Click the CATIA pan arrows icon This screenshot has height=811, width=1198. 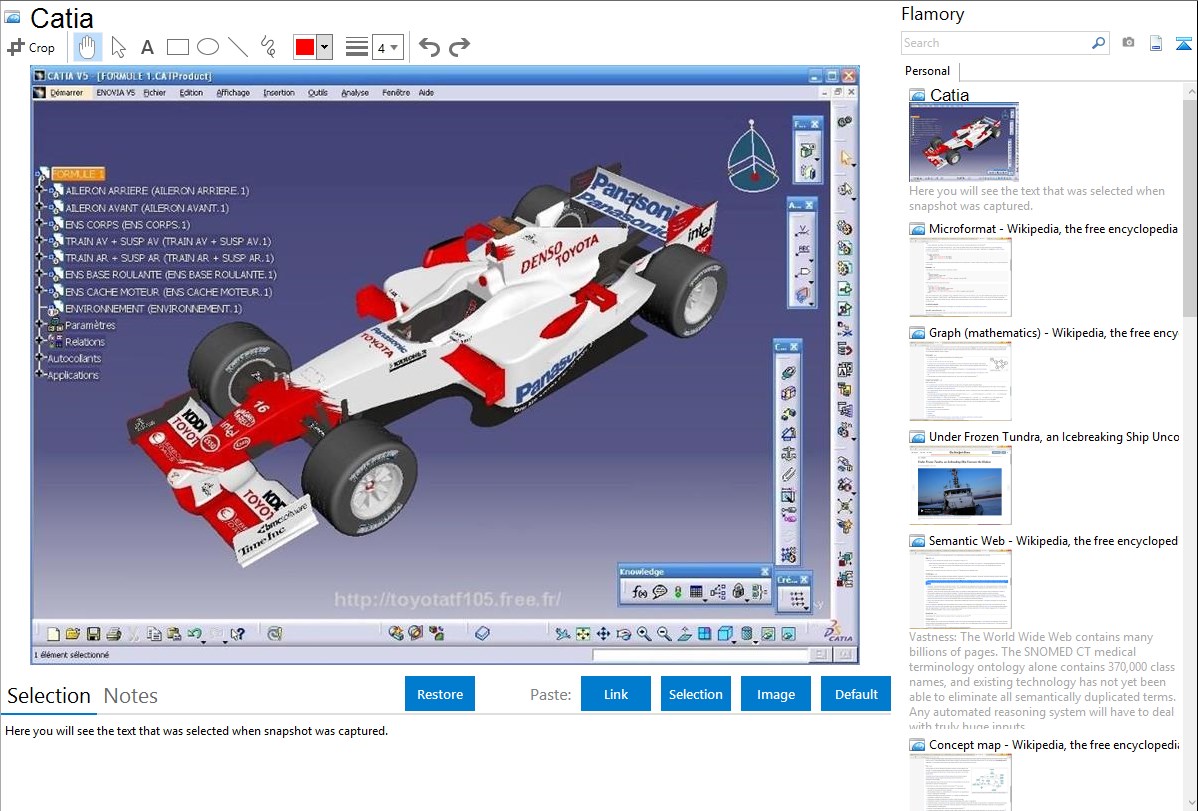603,634
